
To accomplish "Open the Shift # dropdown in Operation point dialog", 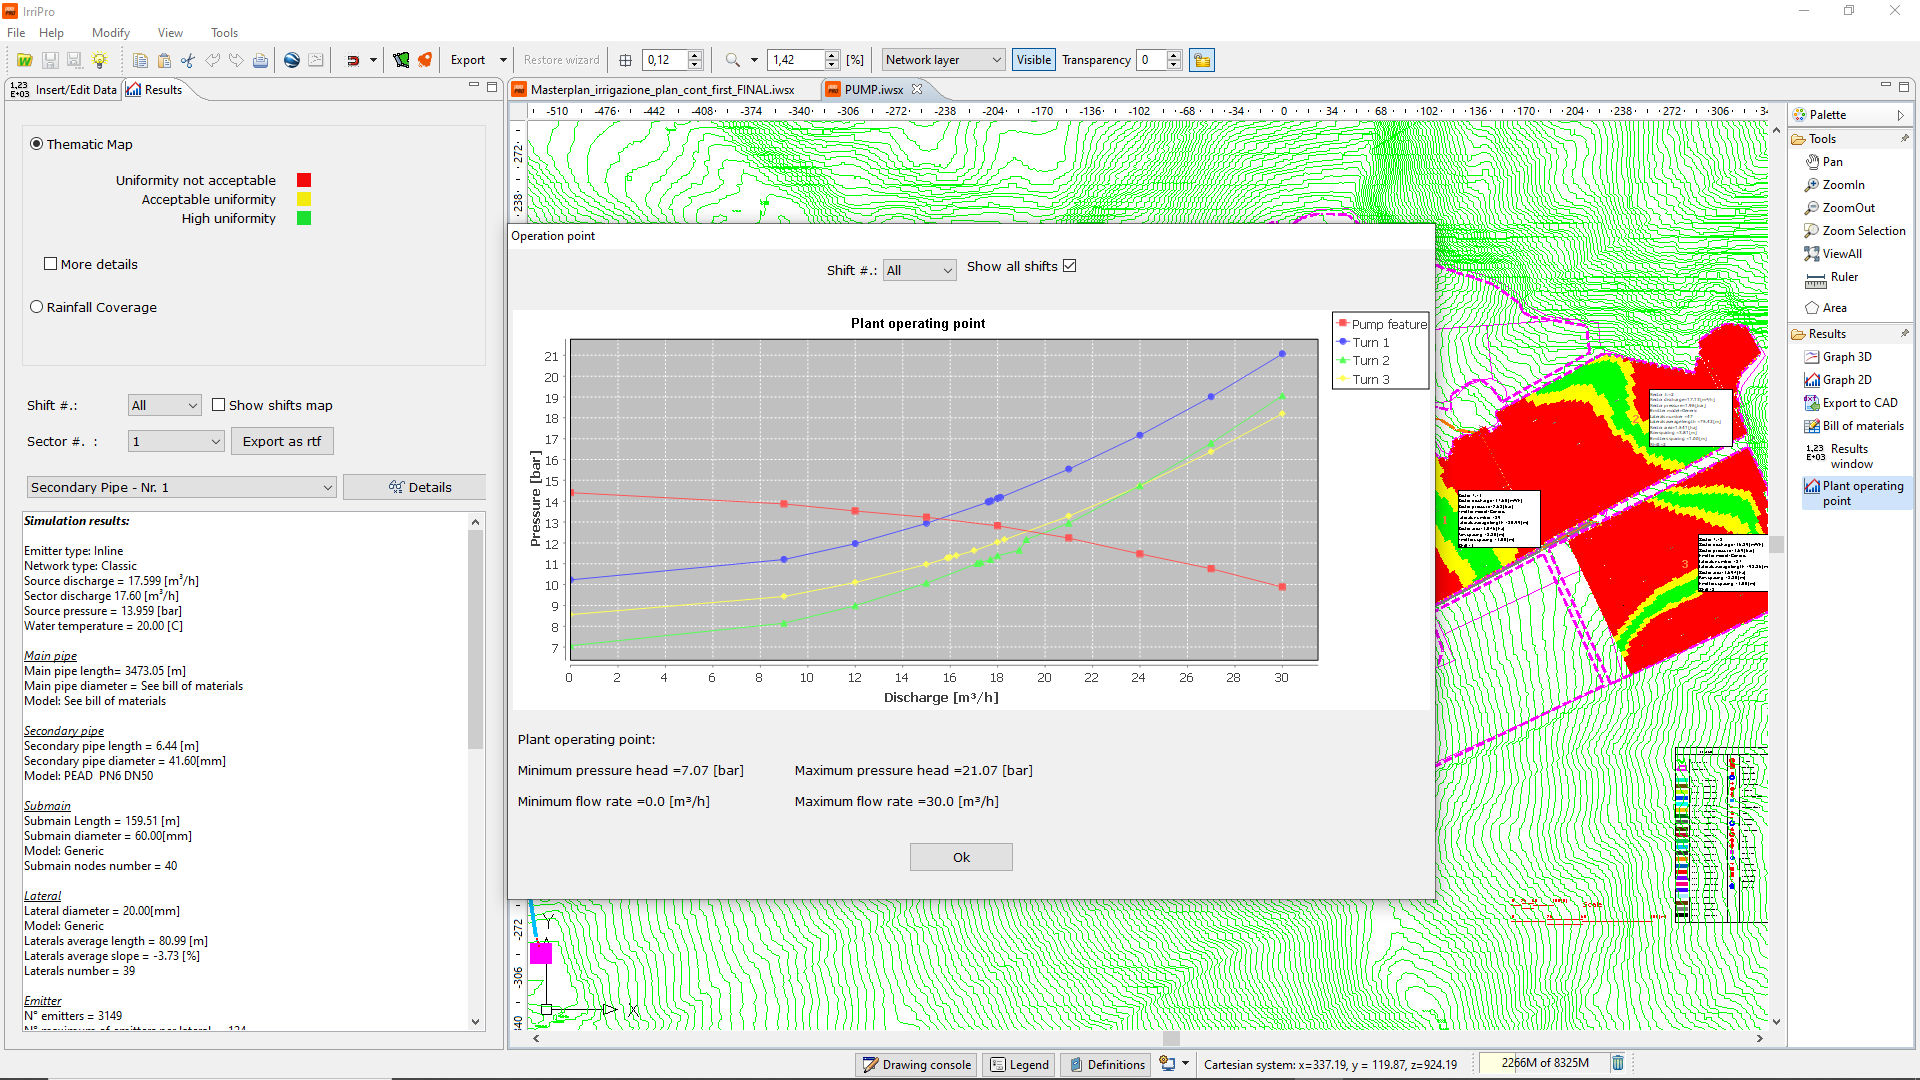I will (919, 270).
